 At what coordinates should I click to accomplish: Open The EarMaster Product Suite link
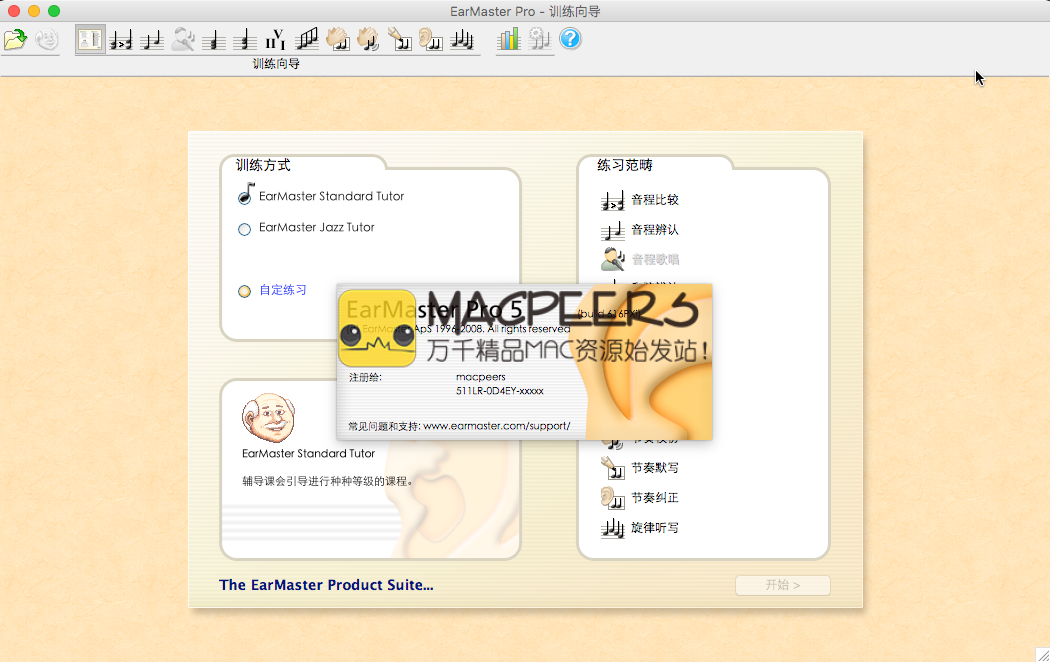pos(326,585)
